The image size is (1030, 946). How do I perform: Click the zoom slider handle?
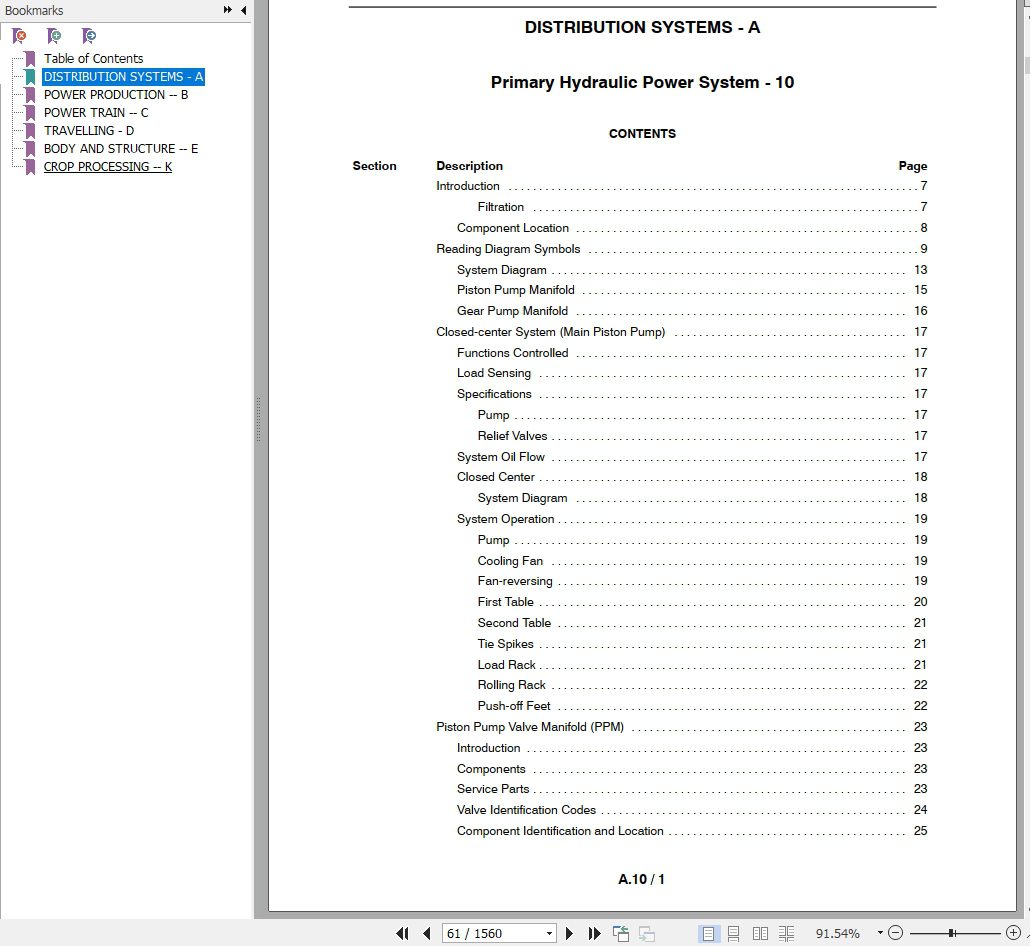coord(951,933)
